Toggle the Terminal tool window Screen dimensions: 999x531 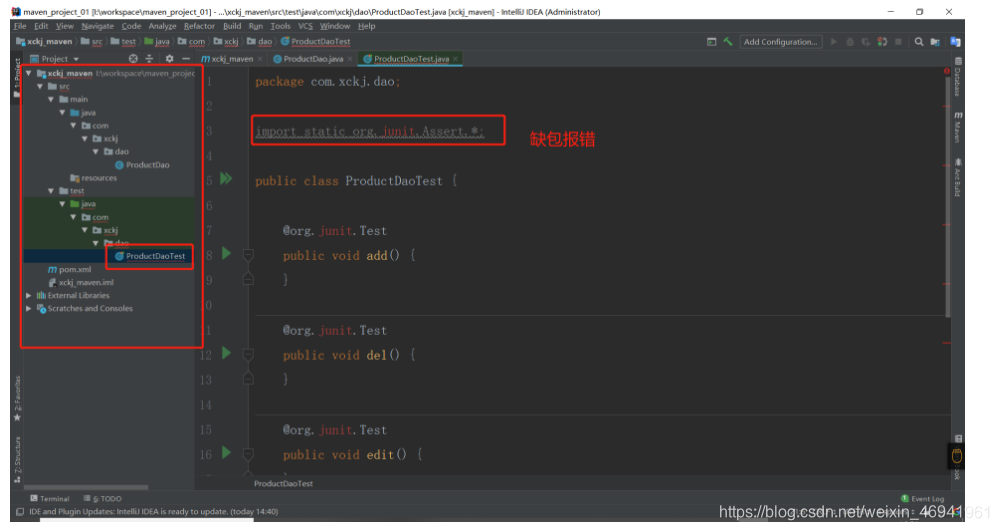pyautogui.click(x=50, y=498)
